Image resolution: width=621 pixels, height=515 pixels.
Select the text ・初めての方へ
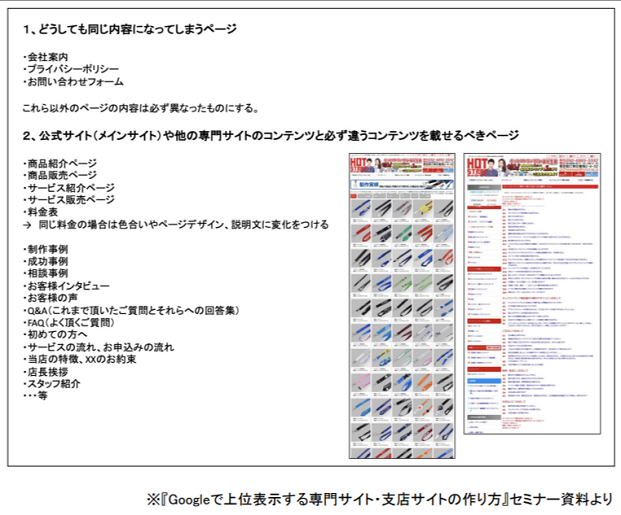click(x=55, y=335)
